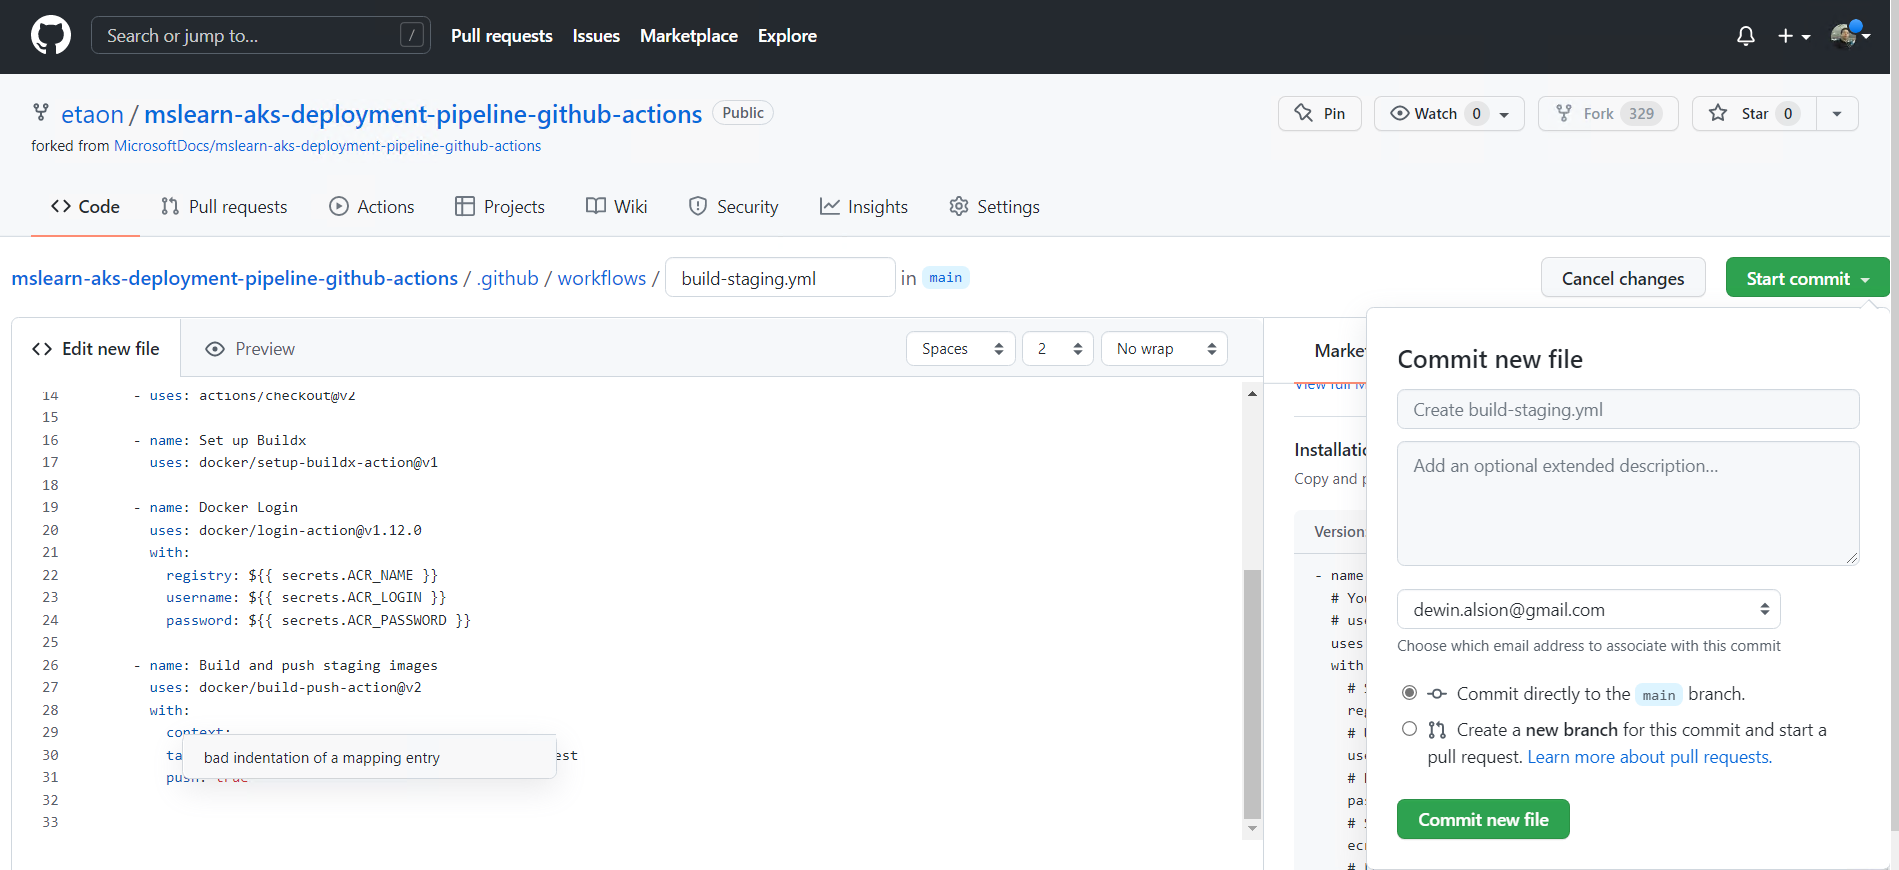Click the workflows breadcrumb link

pos(602,278)
